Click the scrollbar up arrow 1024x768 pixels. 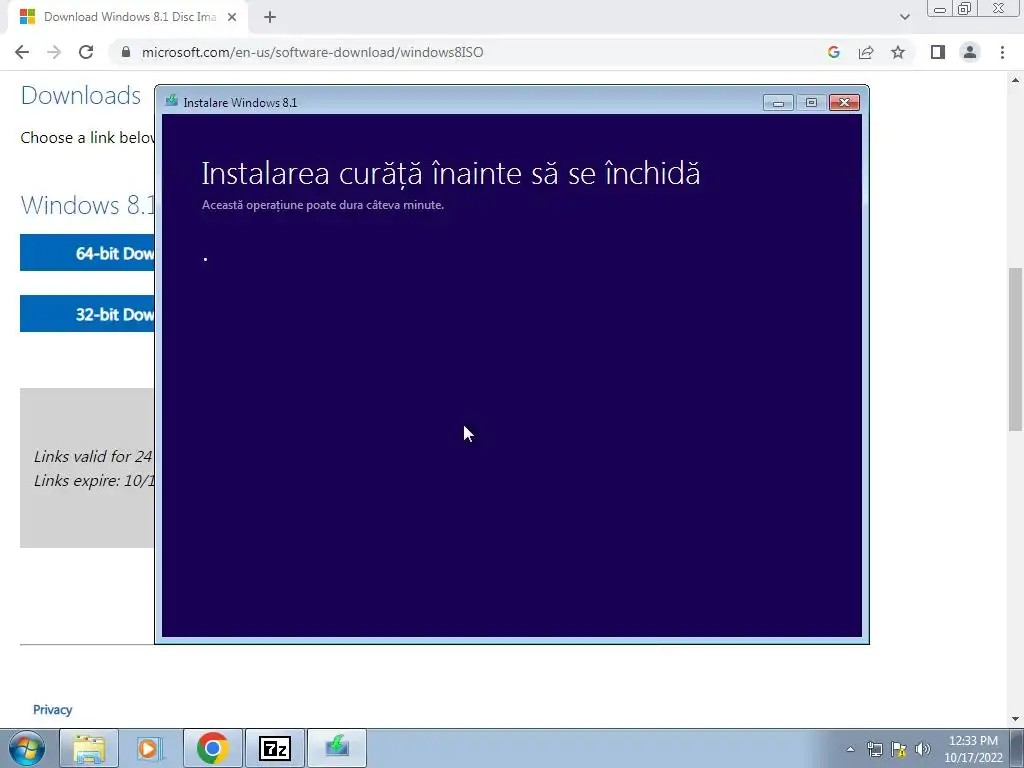coord(1015,80)
